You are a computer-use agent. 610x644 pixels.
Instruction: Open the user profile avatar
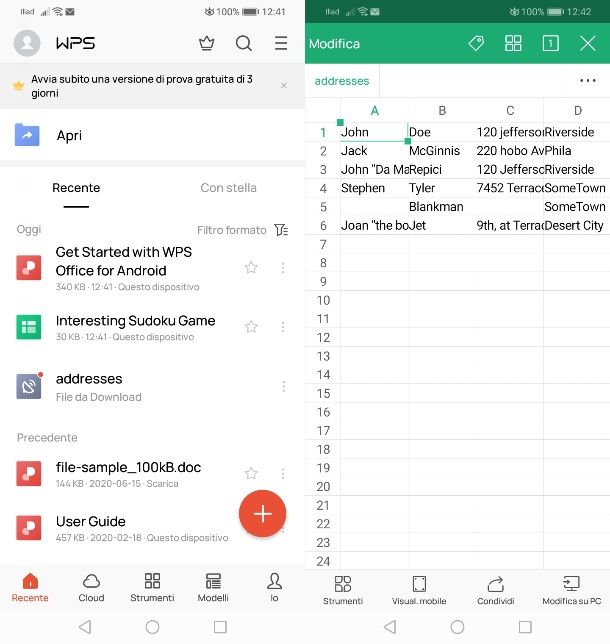pyautogui.click(x=27, y=43)
